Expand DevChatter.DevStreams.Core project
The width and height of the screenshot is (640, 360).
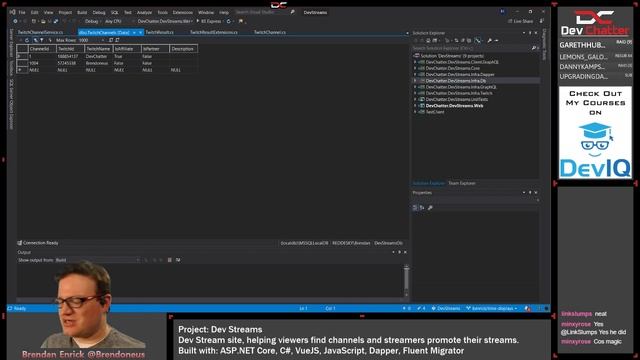tap(416, 68)
